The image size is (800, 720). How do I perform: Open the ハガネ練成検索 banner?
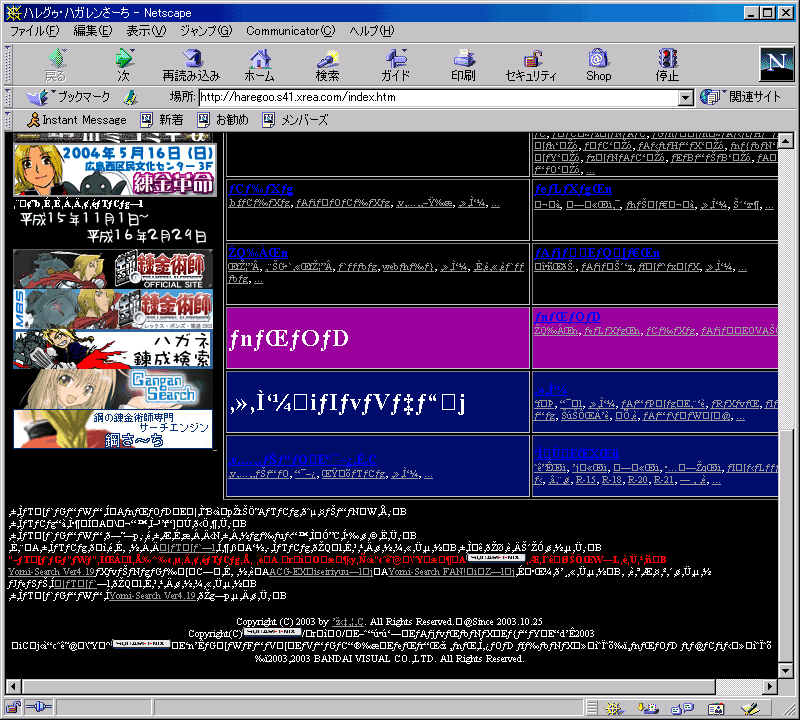point(113,349)
